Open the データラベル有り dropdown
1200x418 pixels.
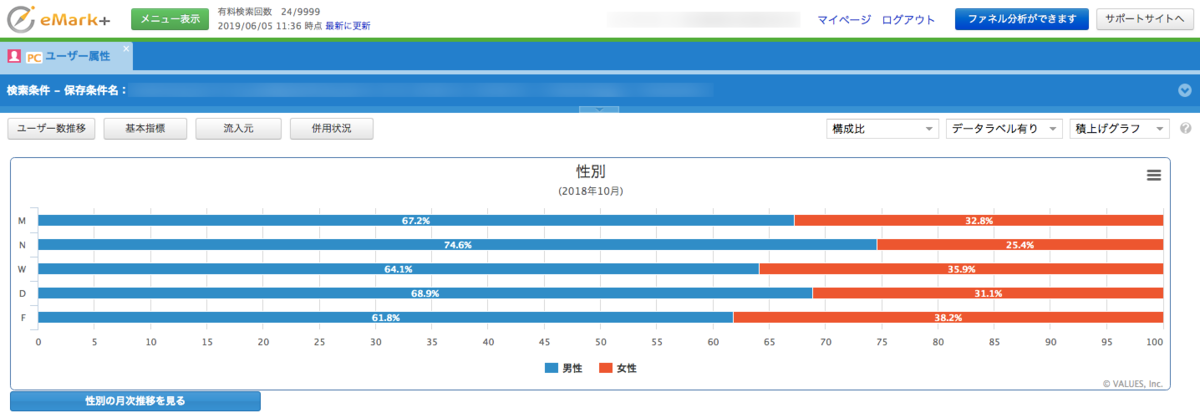[x=1003, y=129]
